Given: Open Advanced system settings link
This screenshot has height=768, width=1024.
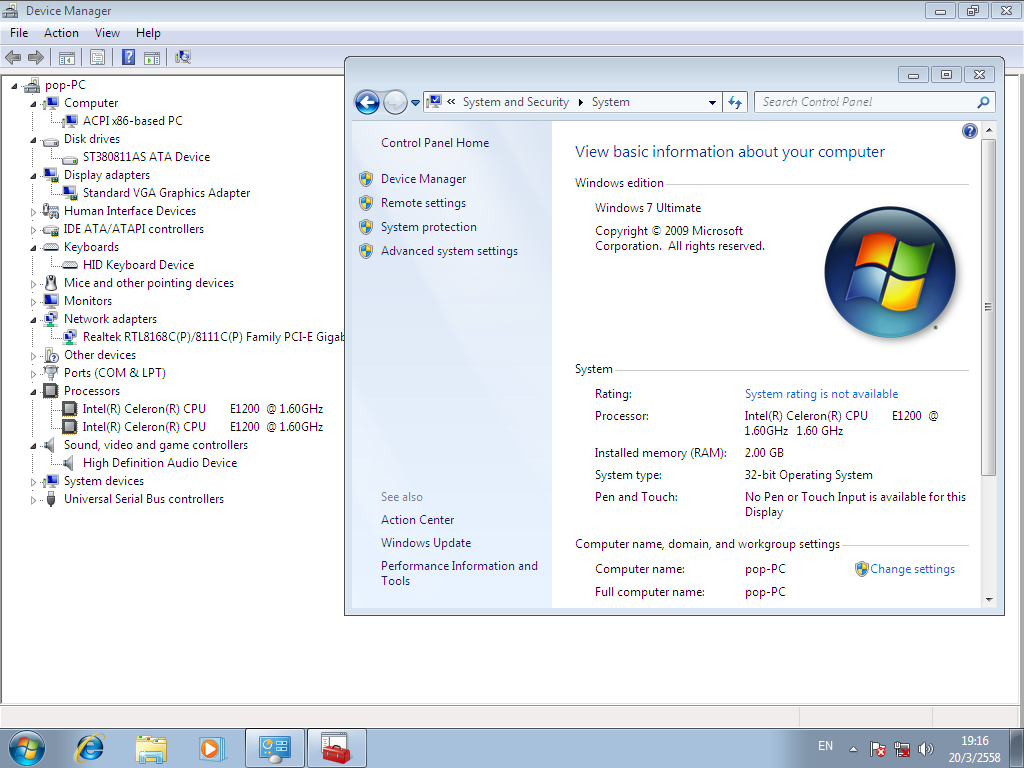Looking at the screenshot, I should [449, 251].
